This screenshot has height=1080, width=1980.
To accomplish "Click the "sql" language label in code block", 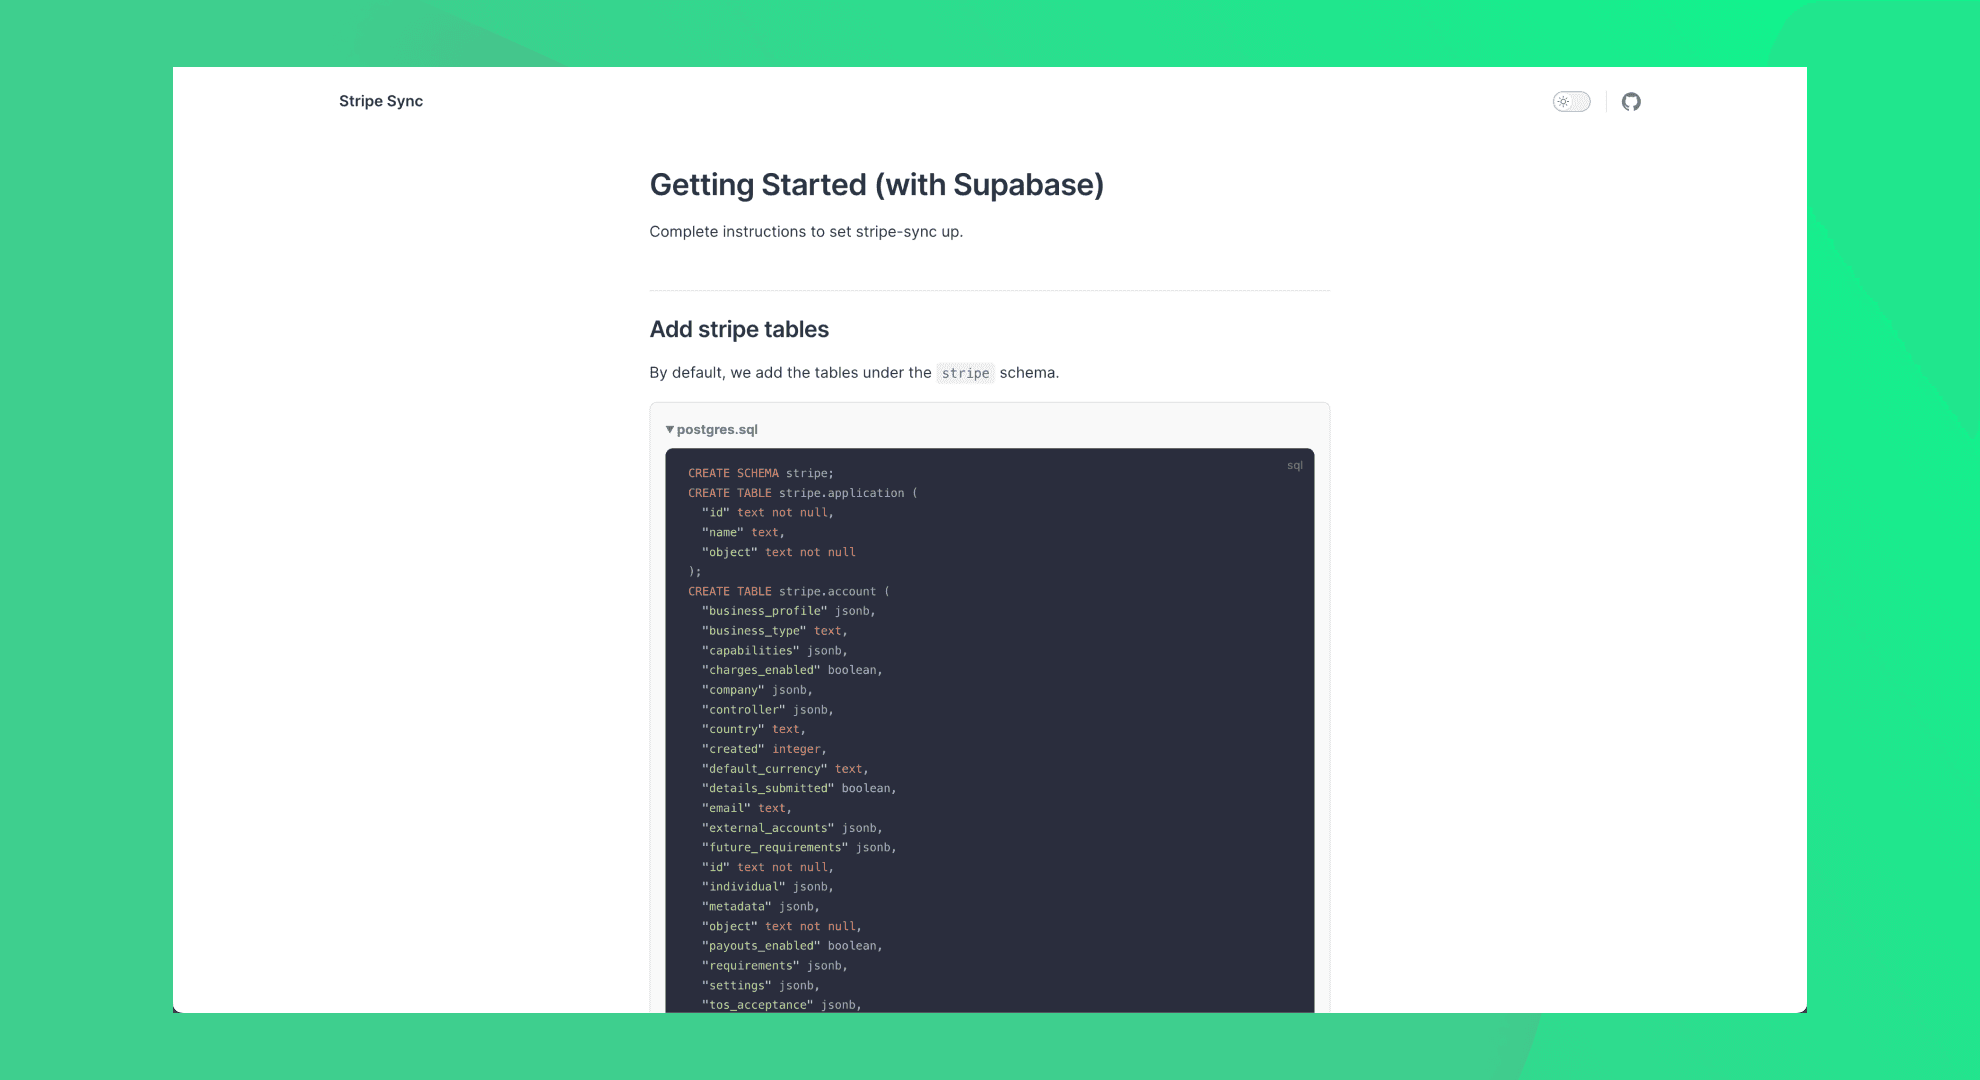I will (1295, 465).
